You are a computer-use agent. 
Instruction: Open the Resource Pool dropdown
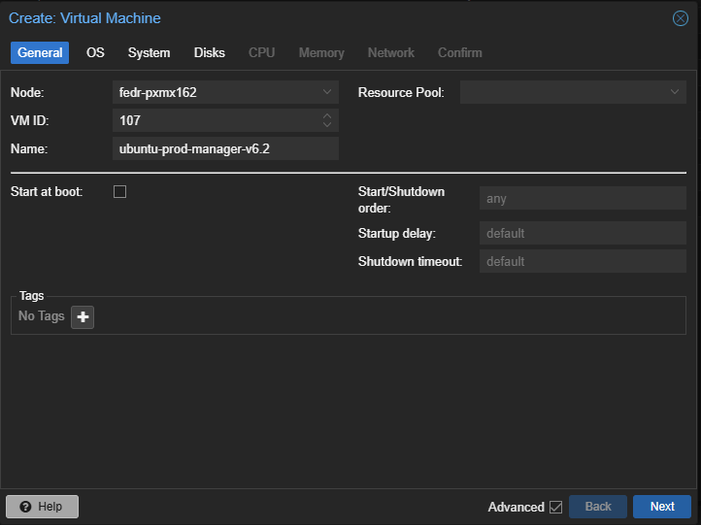674,92
